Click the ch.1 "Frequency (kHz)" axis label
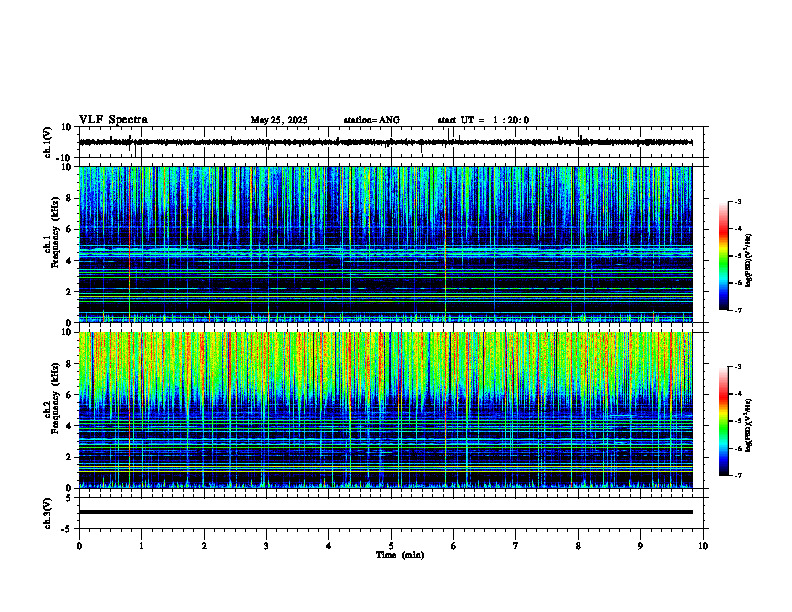The height and width of the screenshot is (612, 792). tap(55, 232)
